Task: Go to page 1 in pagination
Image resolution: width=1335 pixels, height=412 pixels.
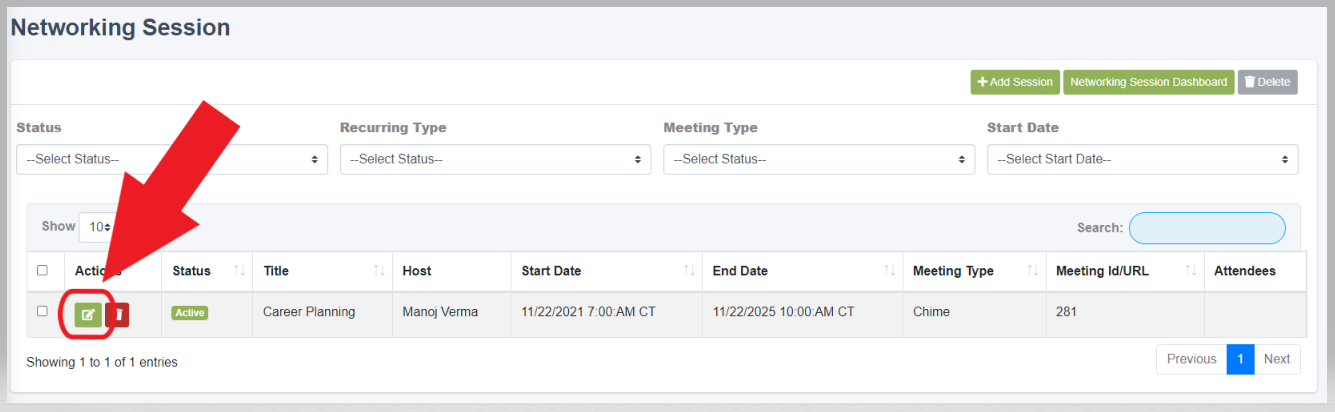Action: click(1240, 359)
